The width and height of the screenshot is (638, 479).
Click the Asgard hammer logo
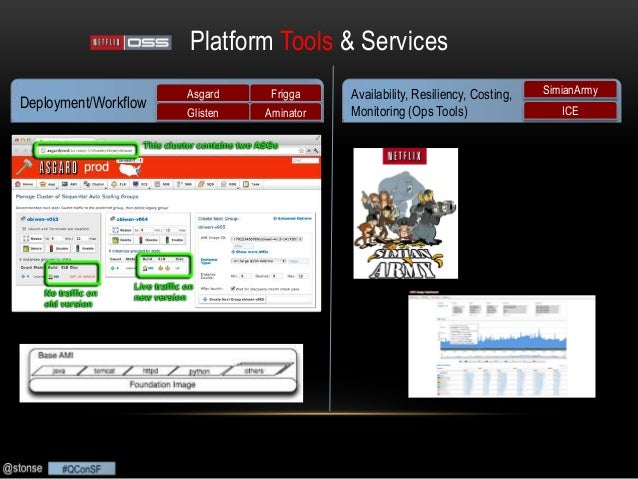click(x=24, y=168)
